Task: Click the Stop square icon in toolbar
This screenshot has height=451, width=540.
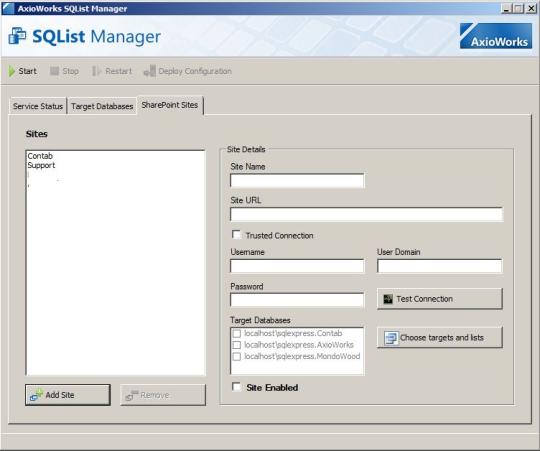Action: point(54,71)
